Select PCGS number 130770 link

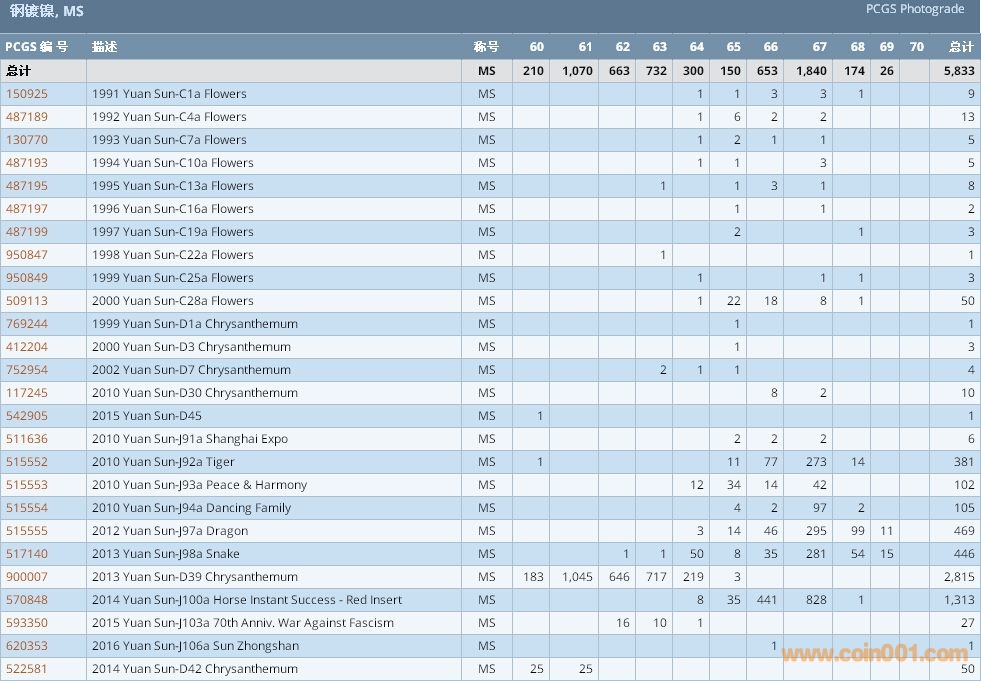pyautogui.click(x=27, y=140)
